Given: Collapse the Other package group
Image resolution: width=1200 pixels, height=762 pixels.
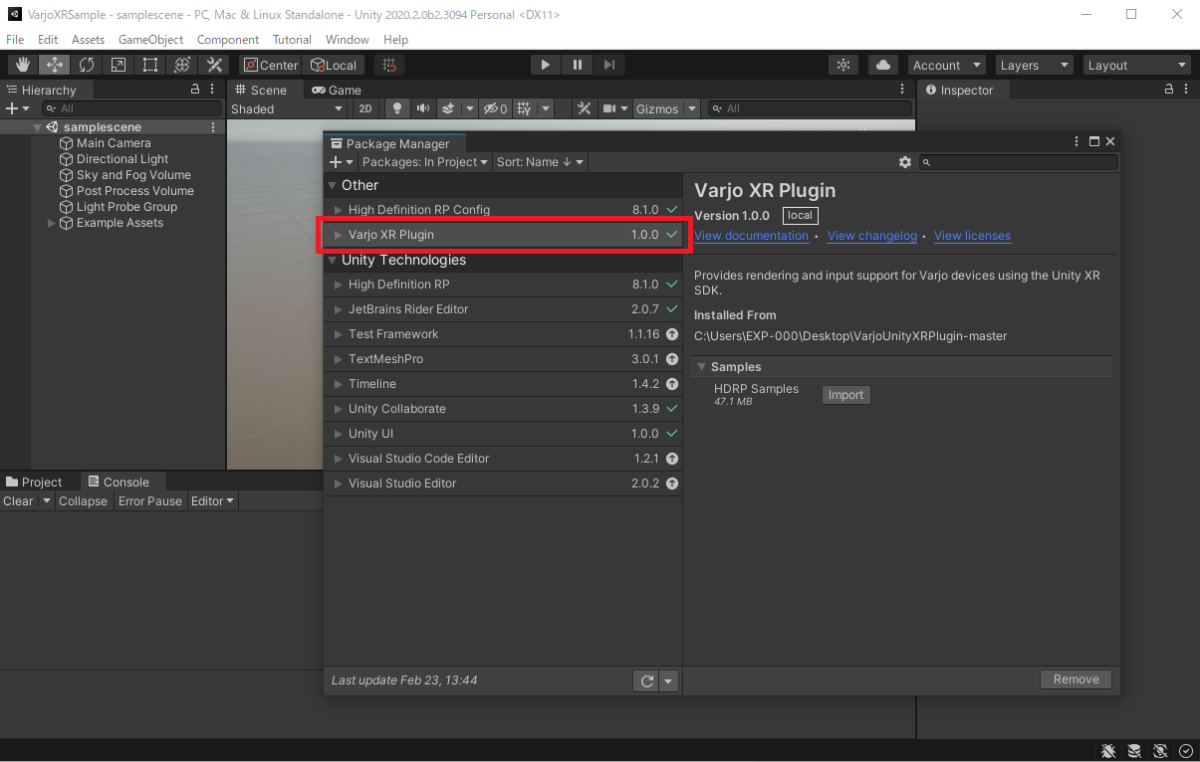Looking at the screenshot, I should 332,185.
